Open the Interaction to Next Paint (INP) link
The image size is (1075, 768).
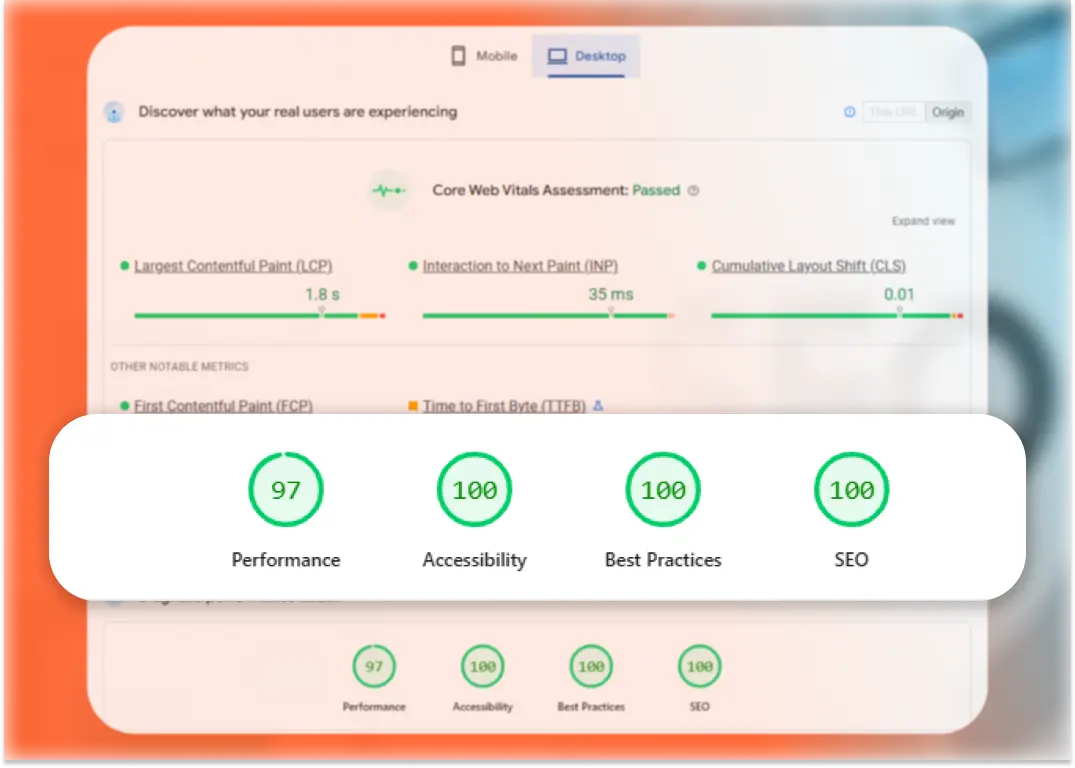coord(521,266)
